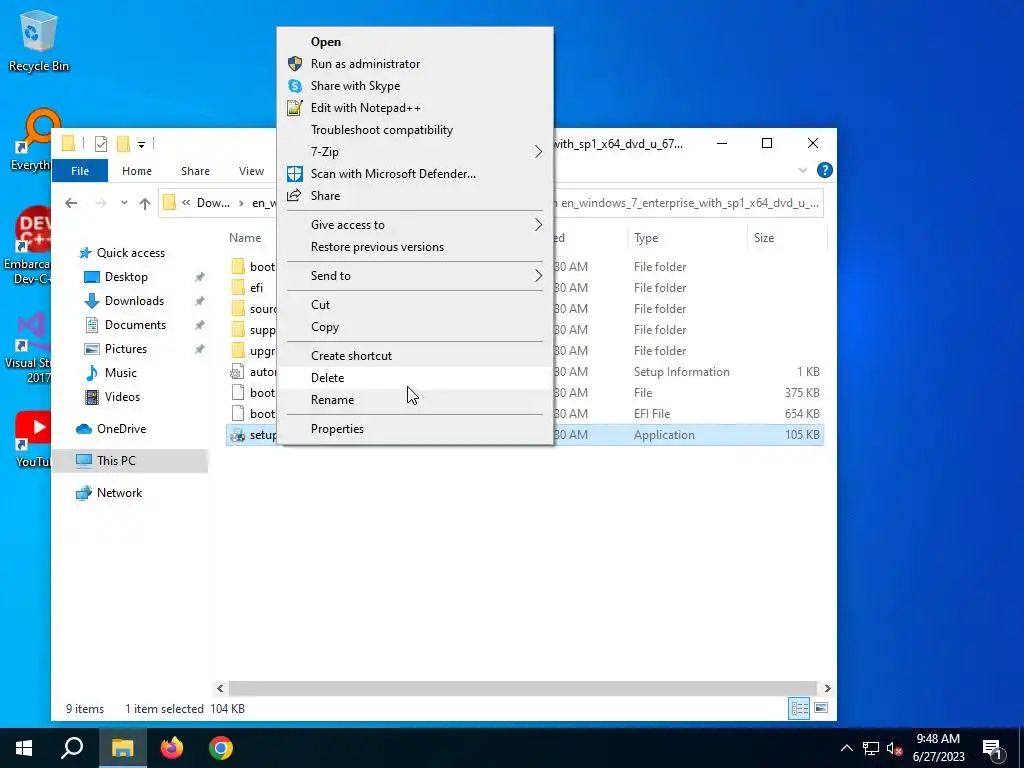Switch to the View ribbon tab
The height and width of the screenshot is (768, 1024).
tap(251, 171)
